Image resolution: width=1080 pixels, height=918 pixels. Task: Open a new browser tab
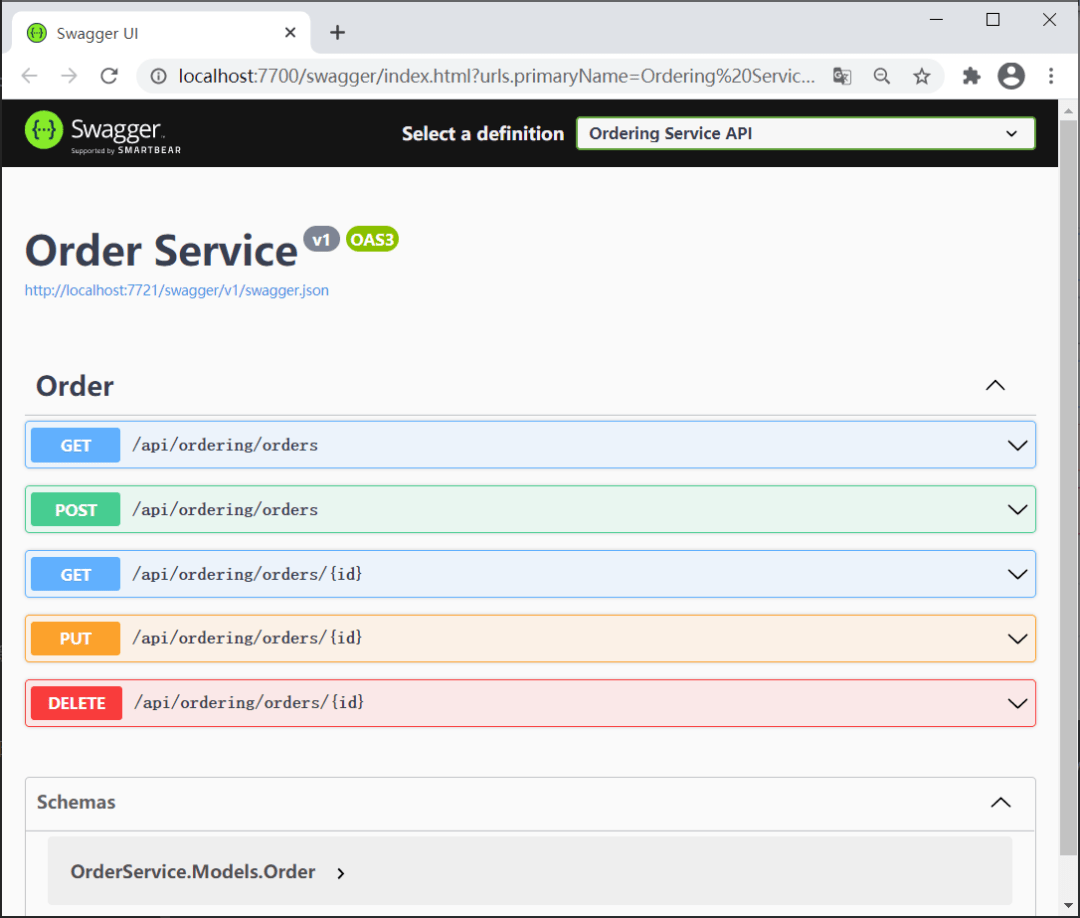tap(338, 33)
